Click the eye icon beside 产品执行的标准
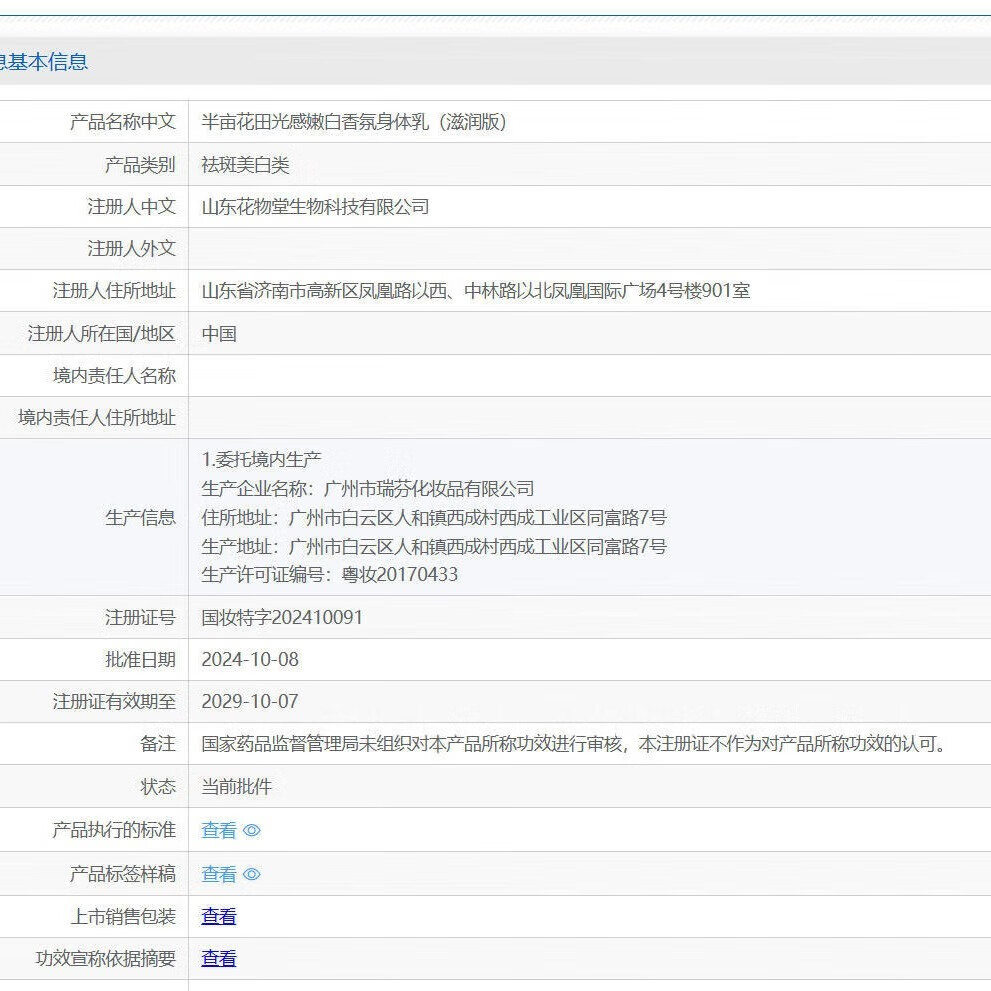The image size is (991, 991). point(252,830)
